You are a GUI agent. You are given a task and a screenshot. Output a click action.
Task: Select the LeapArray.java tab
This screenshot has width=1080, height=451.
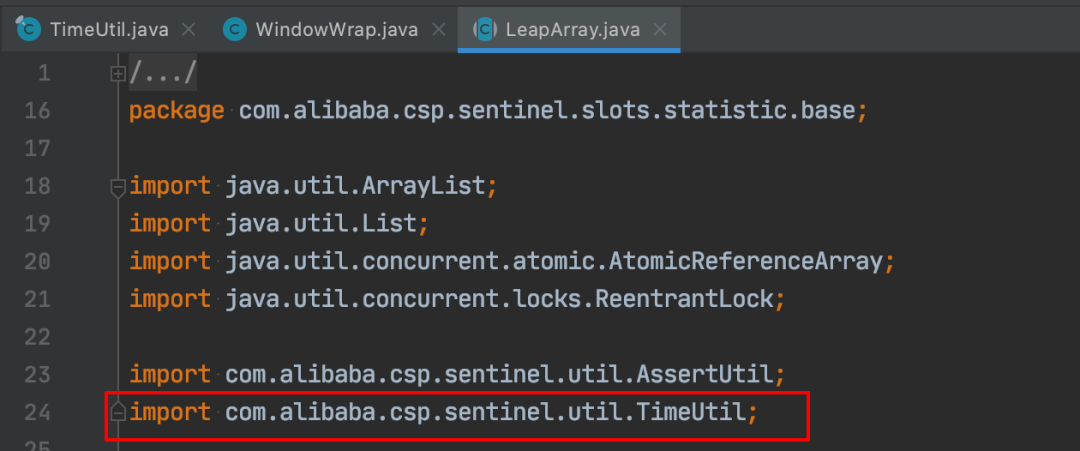570,30
